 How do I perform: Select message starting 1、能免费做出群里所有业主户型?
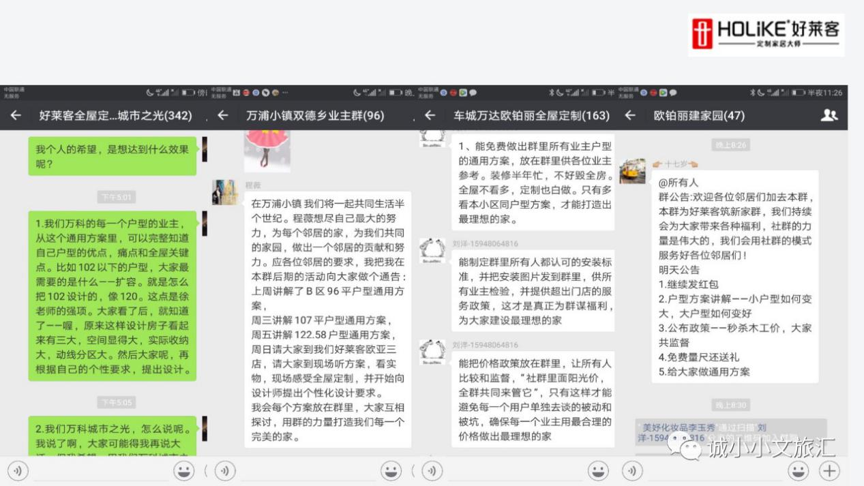pos(533,182)
